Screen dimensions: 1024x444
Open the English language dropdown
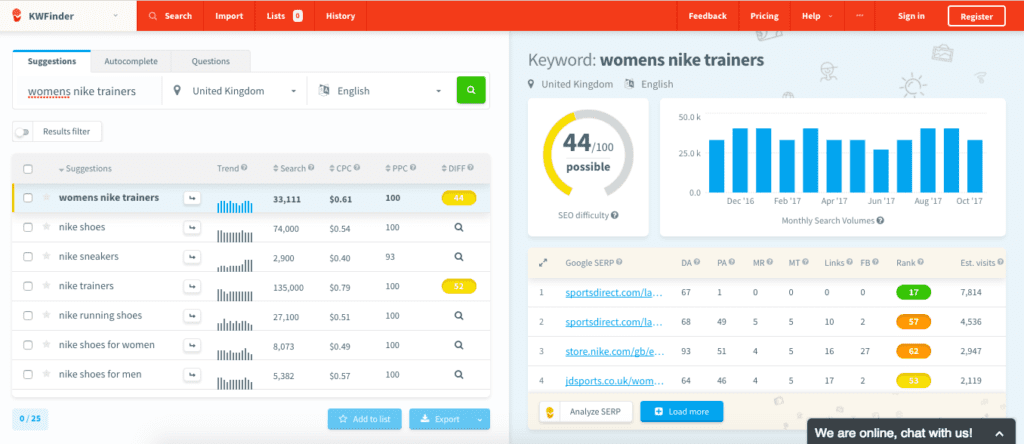point(381,91)
